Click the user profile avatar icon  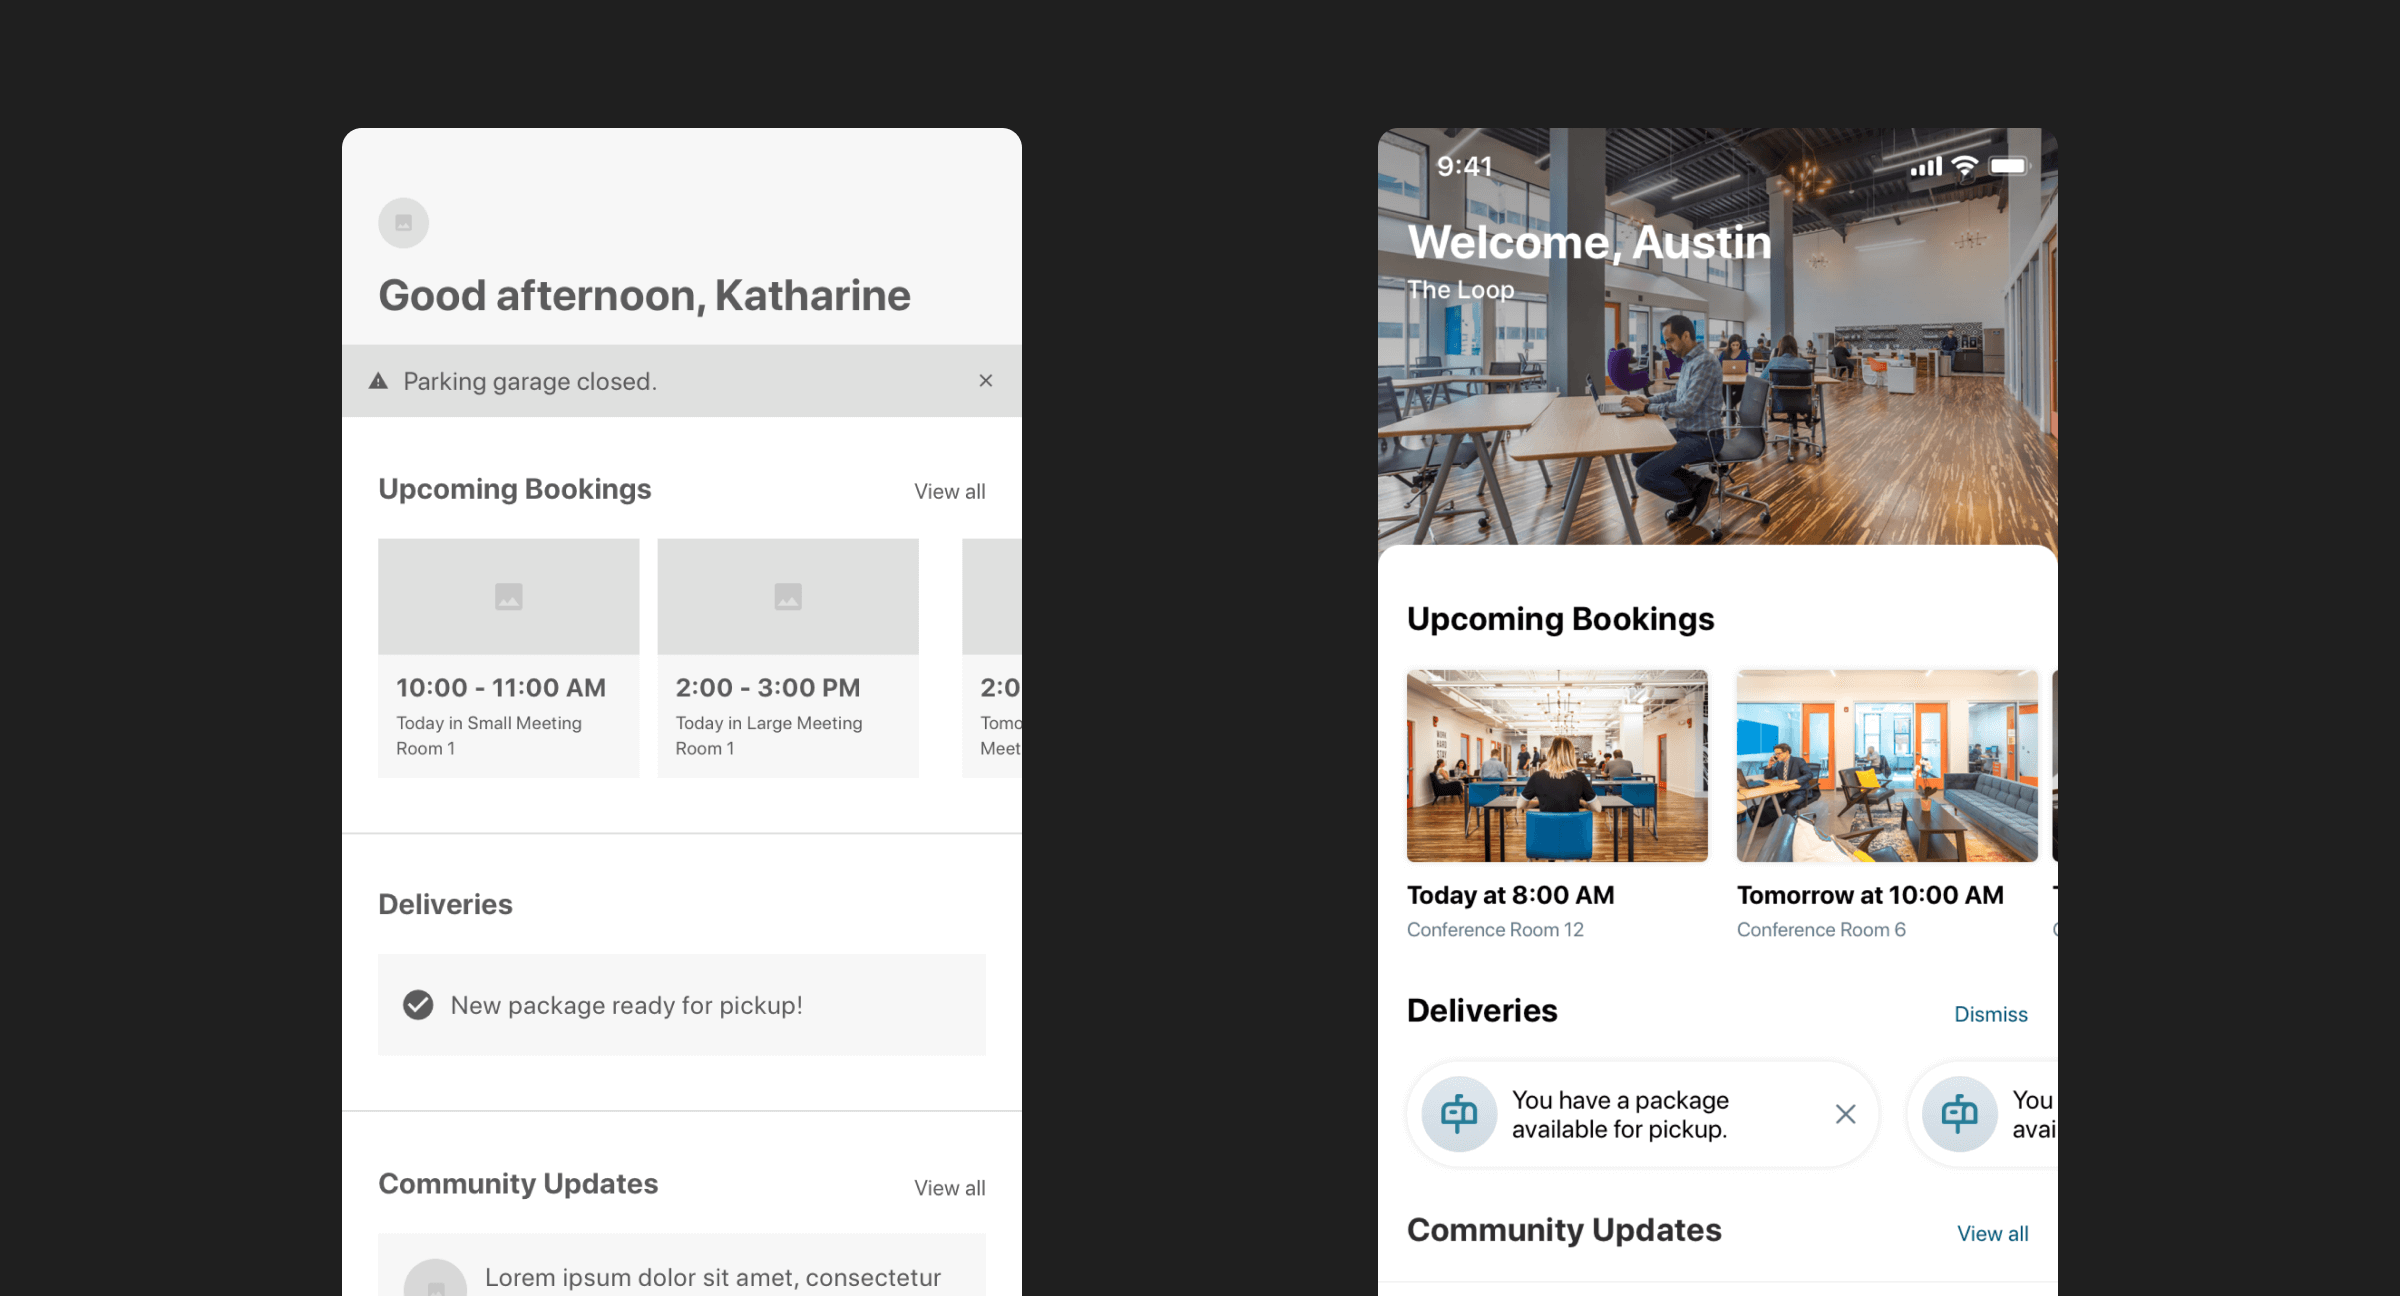[405, 222]
